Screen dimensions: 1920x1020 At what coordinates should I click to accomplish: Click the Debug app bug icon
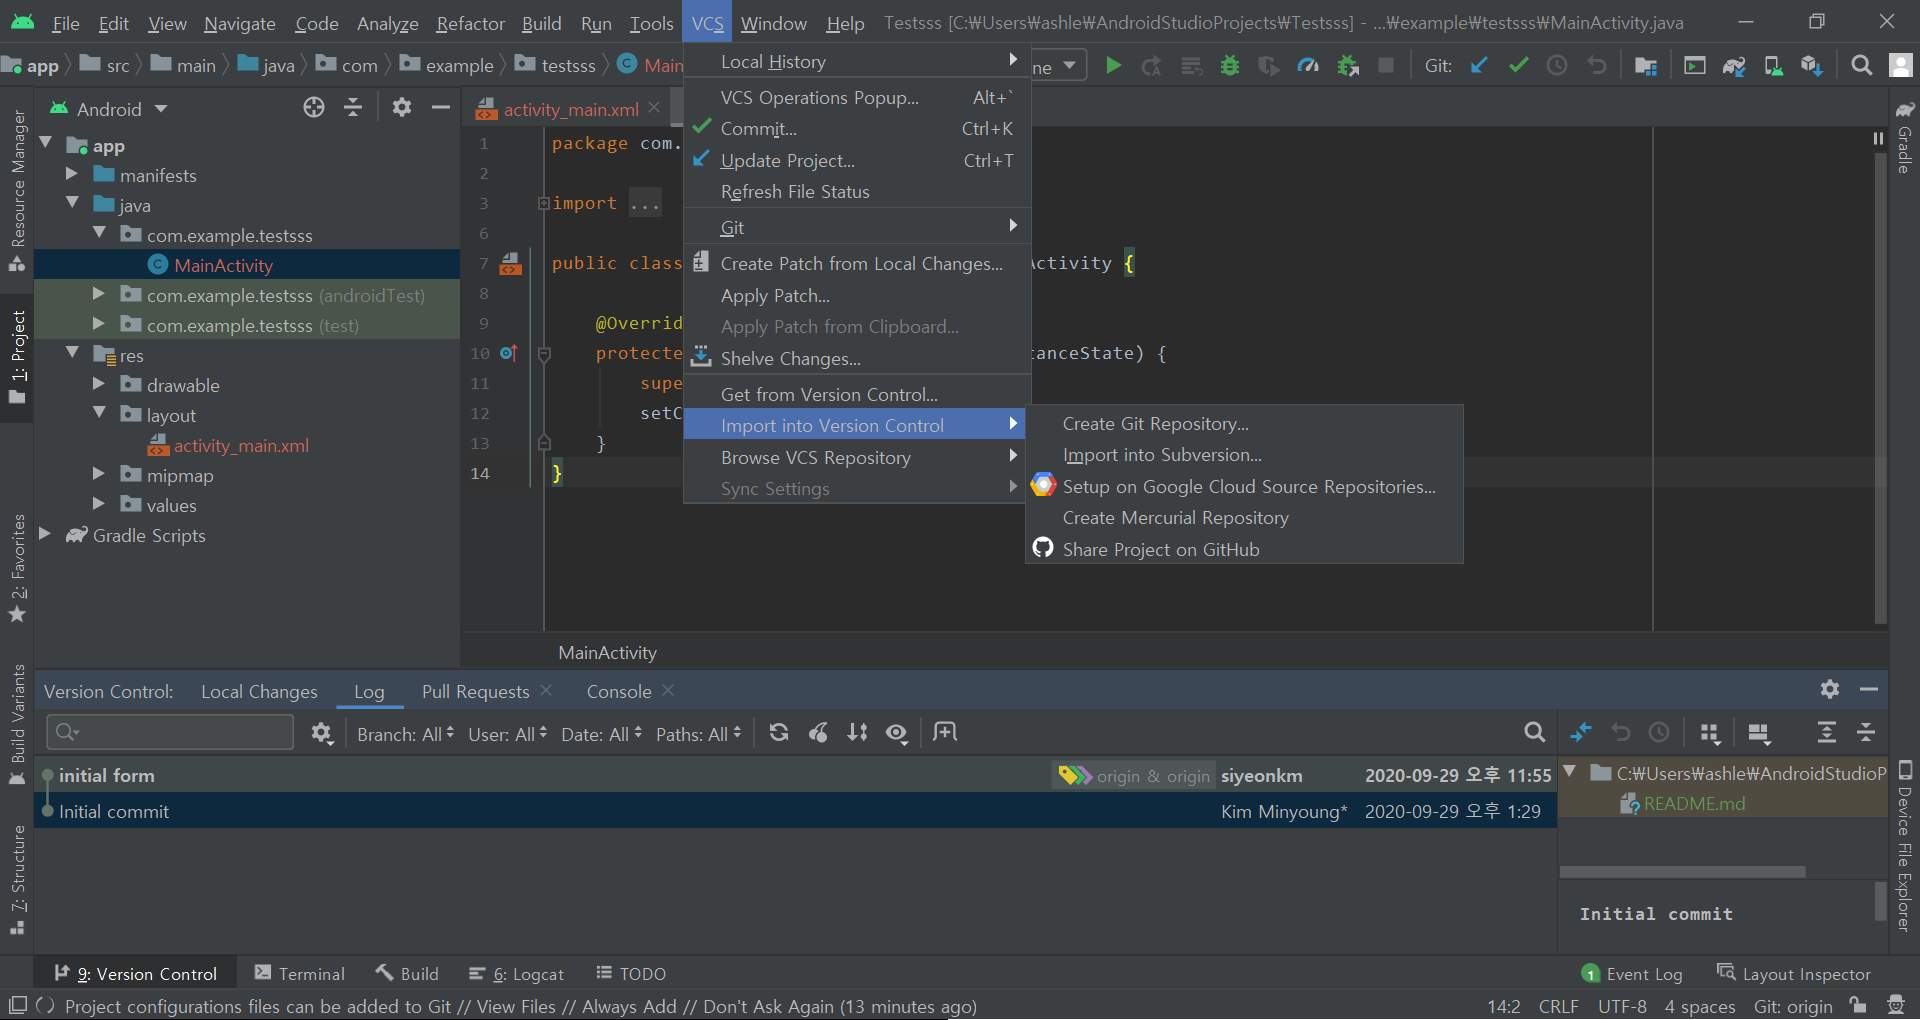coord(1230,66)
